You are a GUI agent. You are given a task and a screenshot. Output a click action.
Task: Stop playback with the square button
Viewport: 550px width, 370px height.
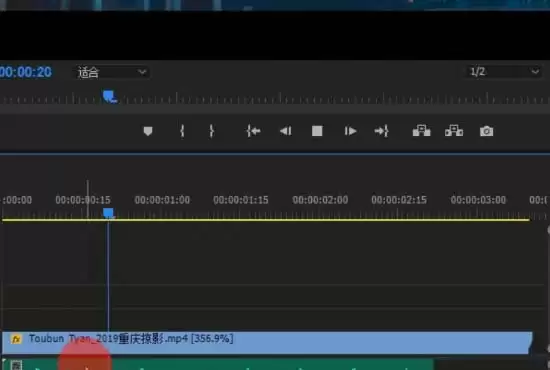(x=317, y=131)
